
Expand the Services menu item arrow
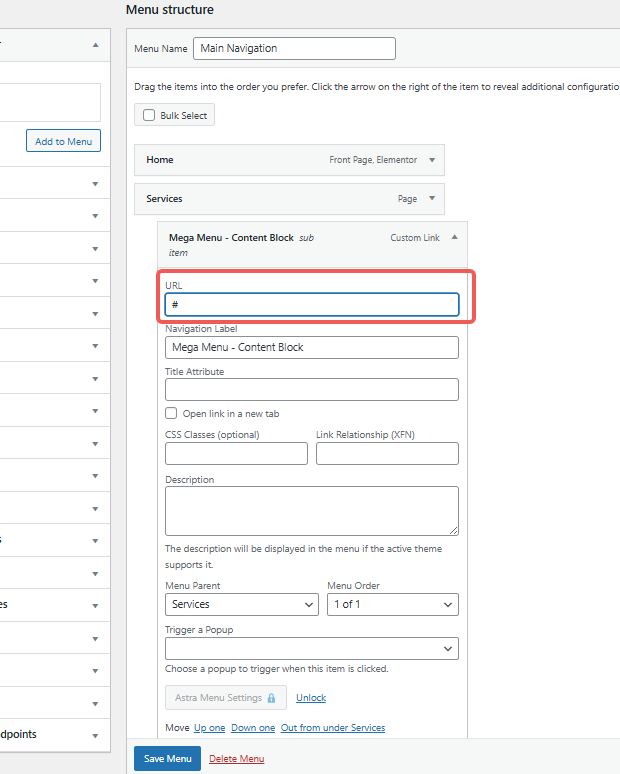coord(432,199)
